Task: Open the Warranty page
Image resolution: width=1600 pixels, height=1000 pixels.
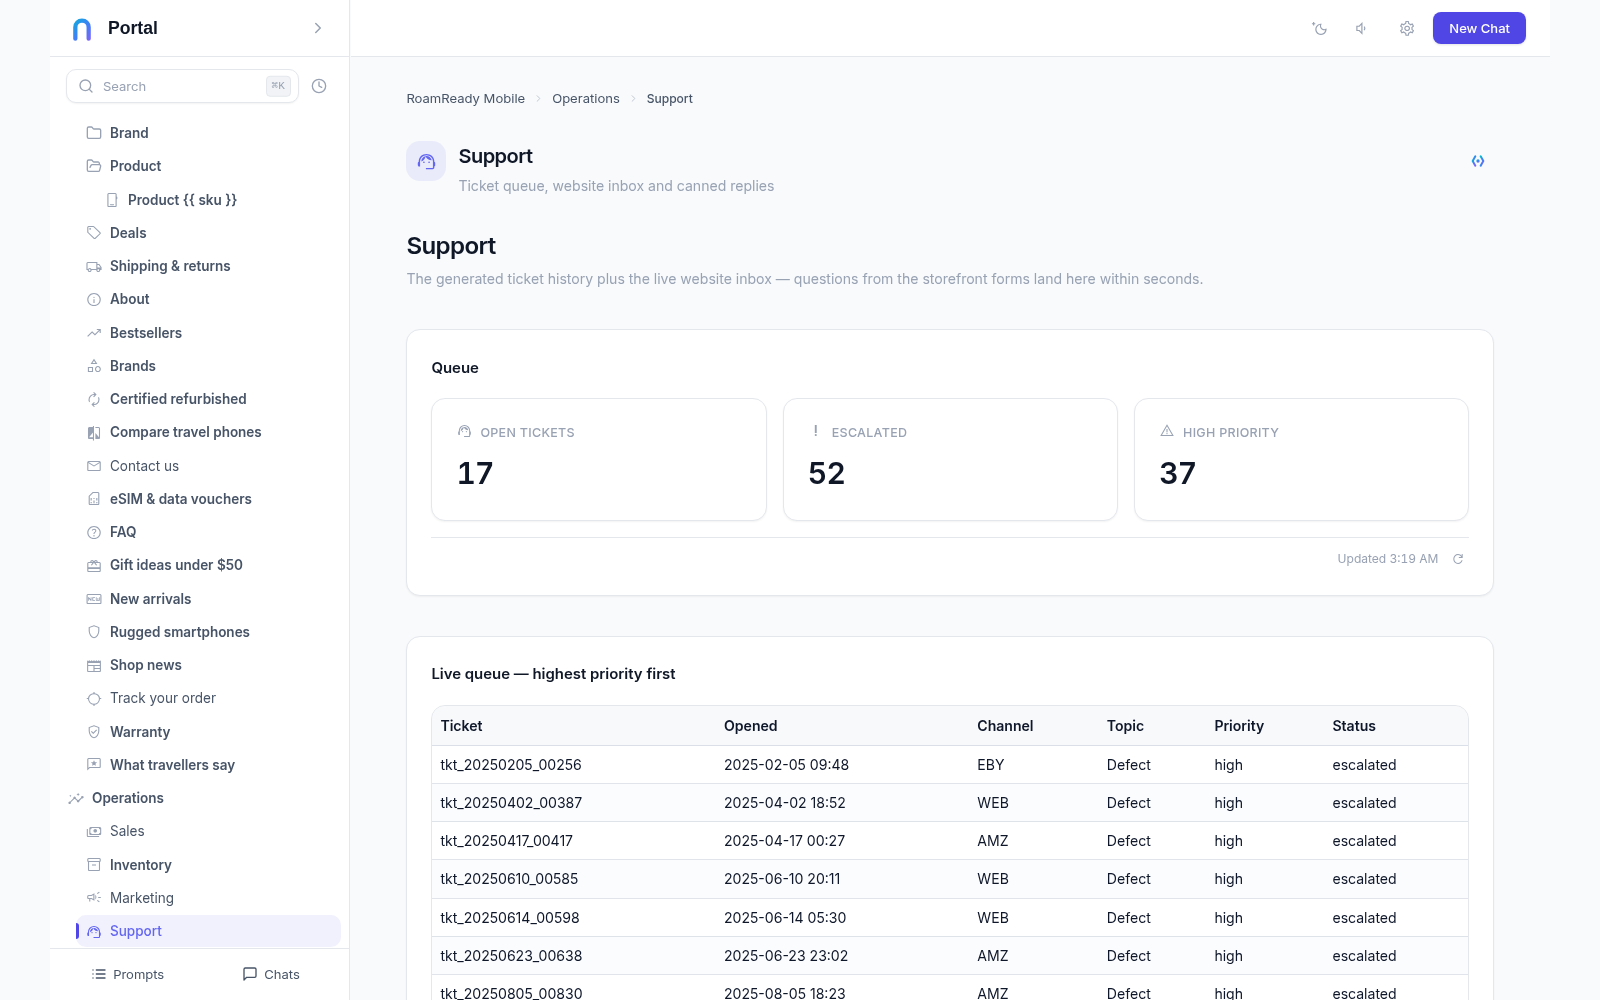Action: pyautogui.click(x=140, y=732)
